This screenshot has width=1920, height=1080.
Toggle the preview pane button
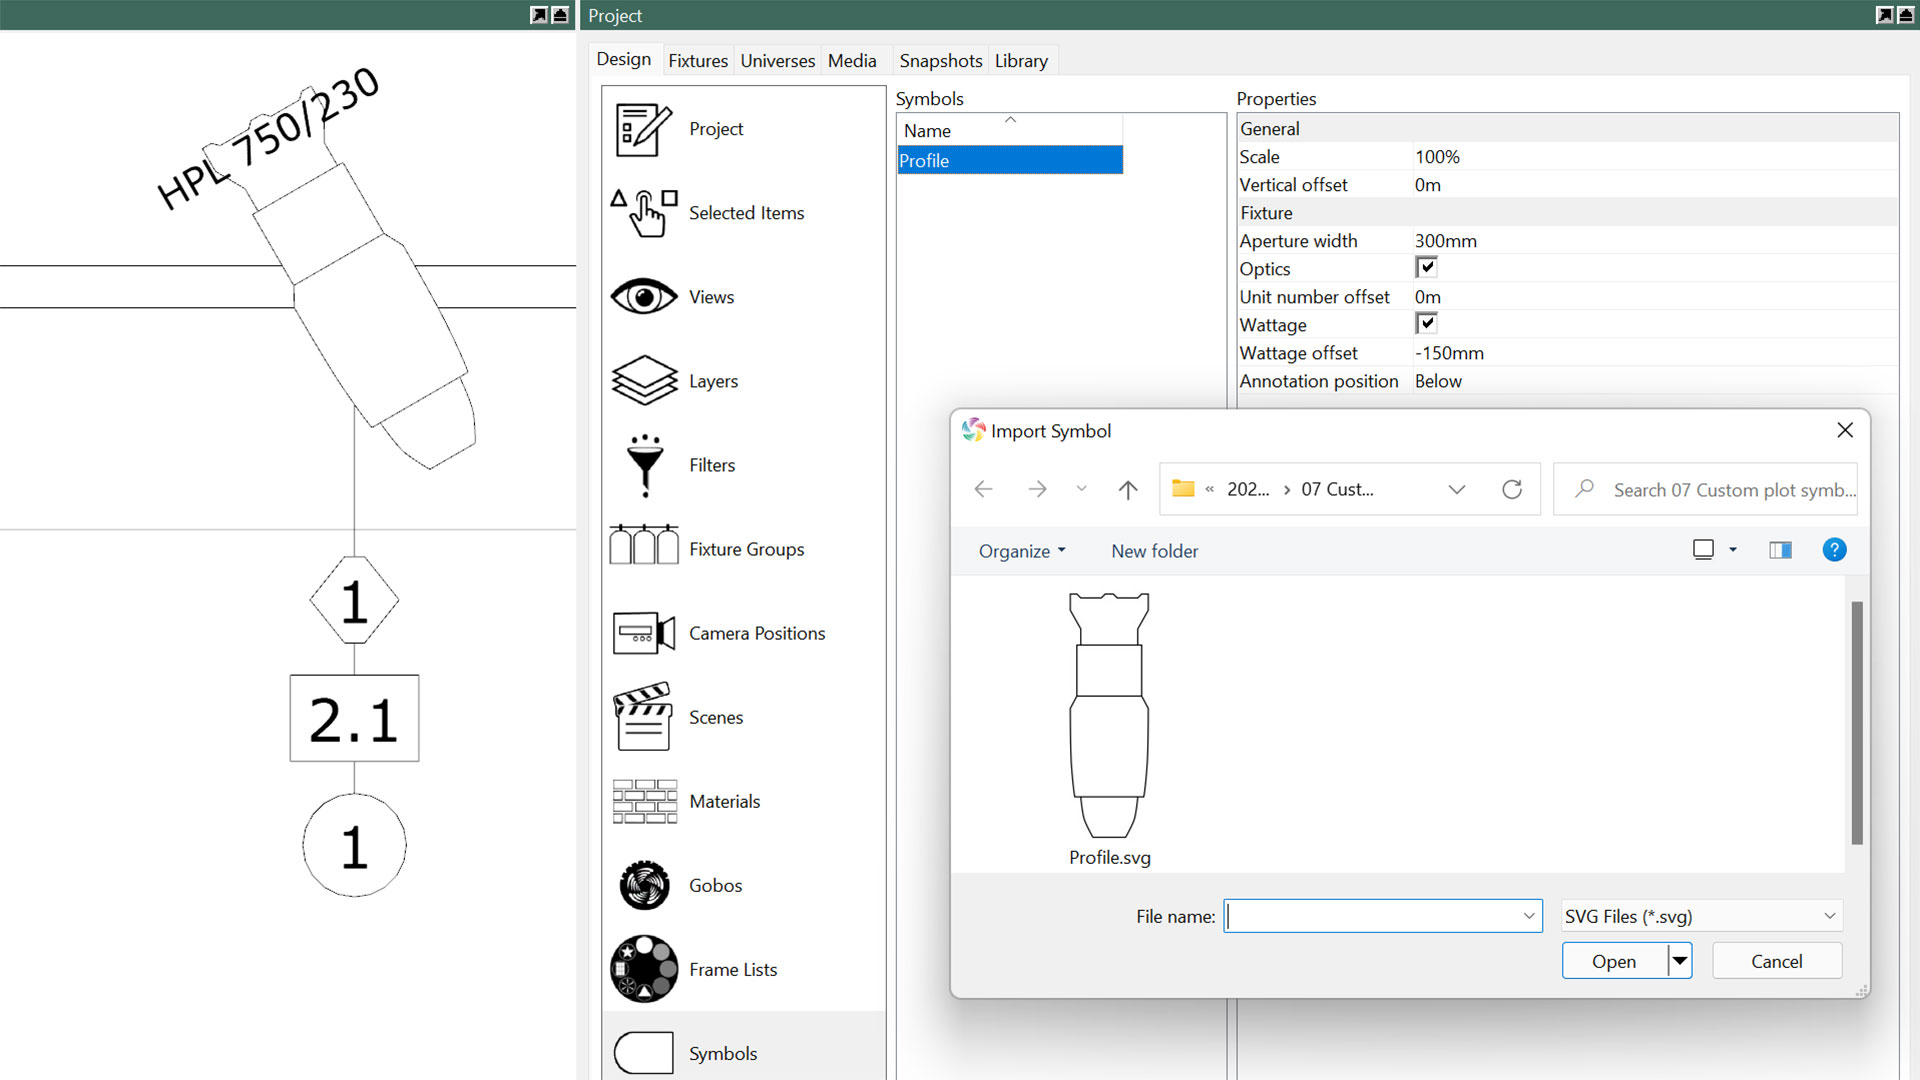coord(1780,550)
